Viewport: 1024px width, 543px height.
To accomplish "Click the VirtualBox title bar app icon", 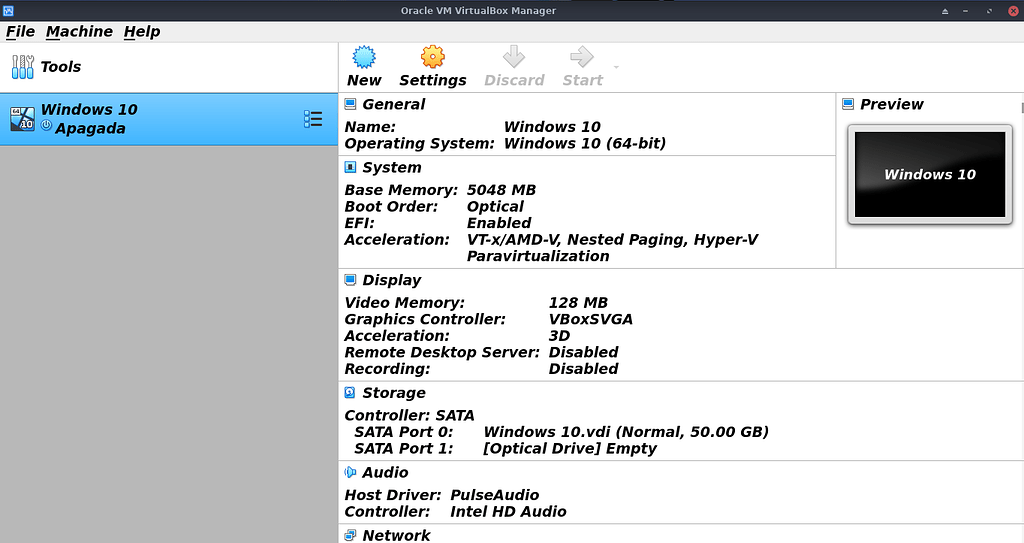I will pyautogui.click(x=8, y=10).
